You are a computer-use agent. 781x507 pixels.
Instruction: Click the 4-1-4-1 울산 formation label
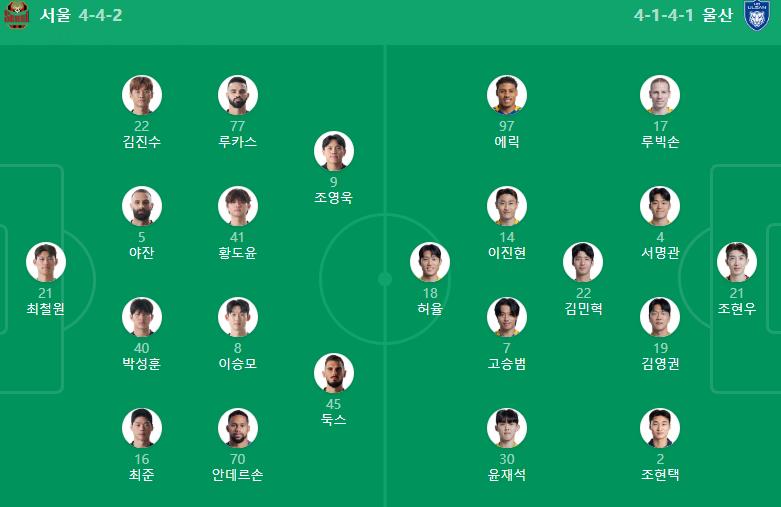click(x=690, y=16)
